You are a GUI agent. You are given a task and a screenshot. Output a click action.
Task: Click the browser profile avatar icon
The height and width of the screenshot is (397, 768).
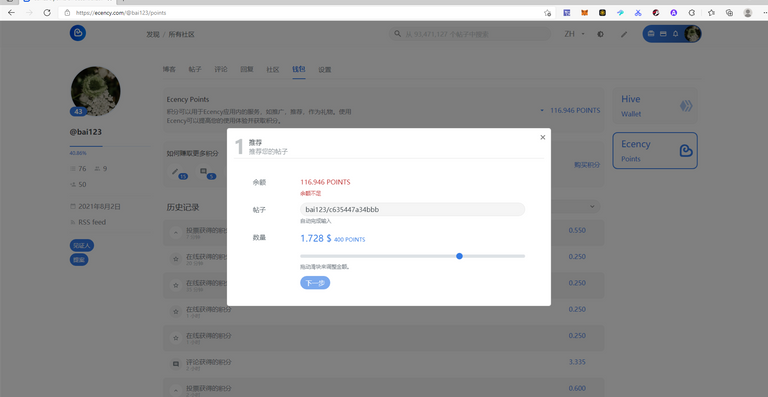coord(747,13)
